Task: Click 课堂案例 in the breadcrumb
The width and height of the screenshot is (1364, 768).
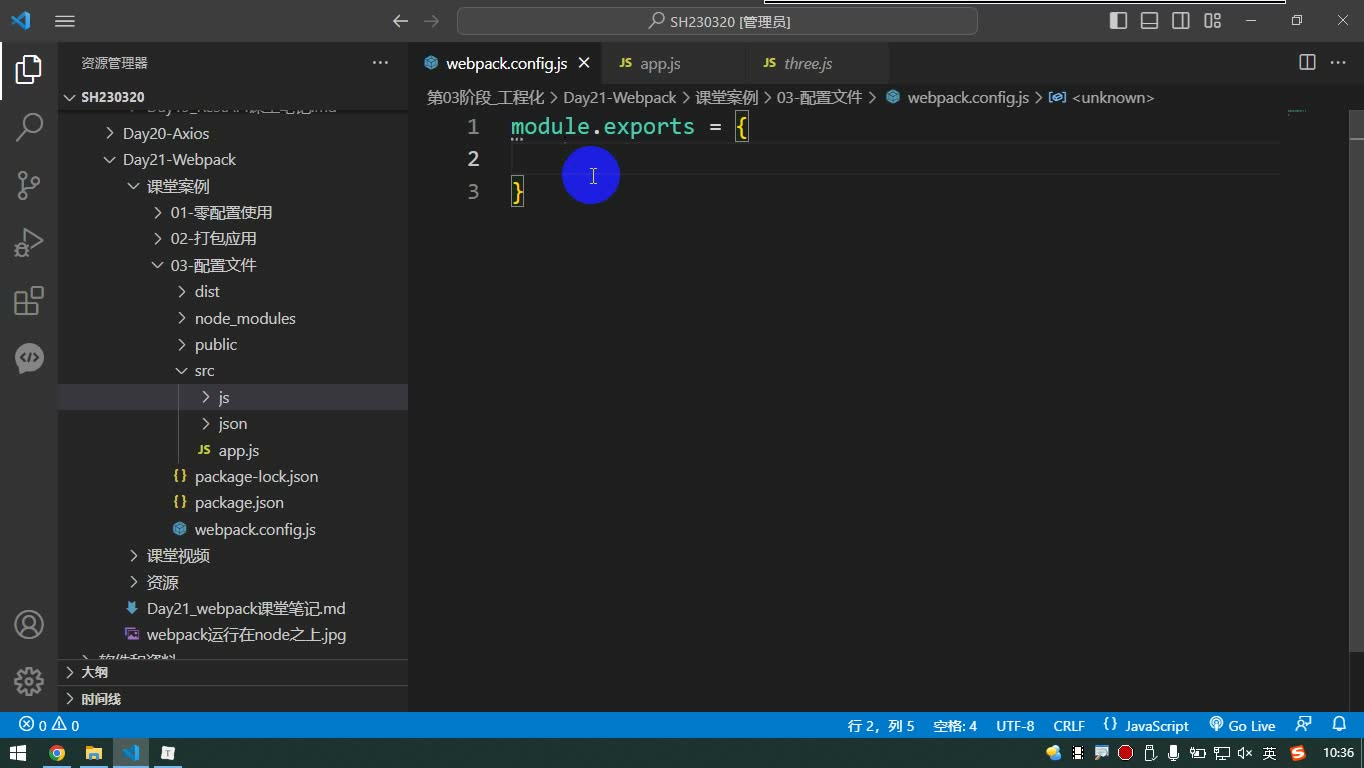Action: (727, 97)
